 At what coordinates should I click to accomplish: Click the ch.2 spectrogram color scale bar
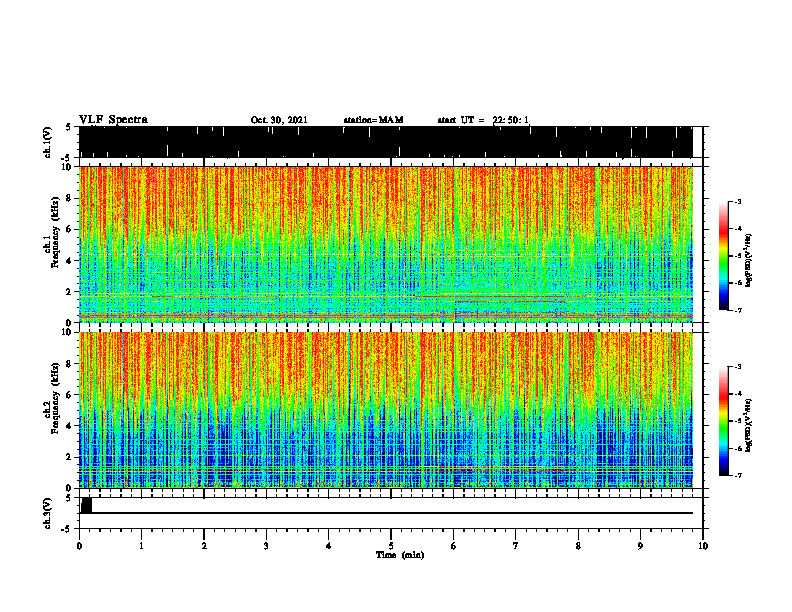(723, 421)
